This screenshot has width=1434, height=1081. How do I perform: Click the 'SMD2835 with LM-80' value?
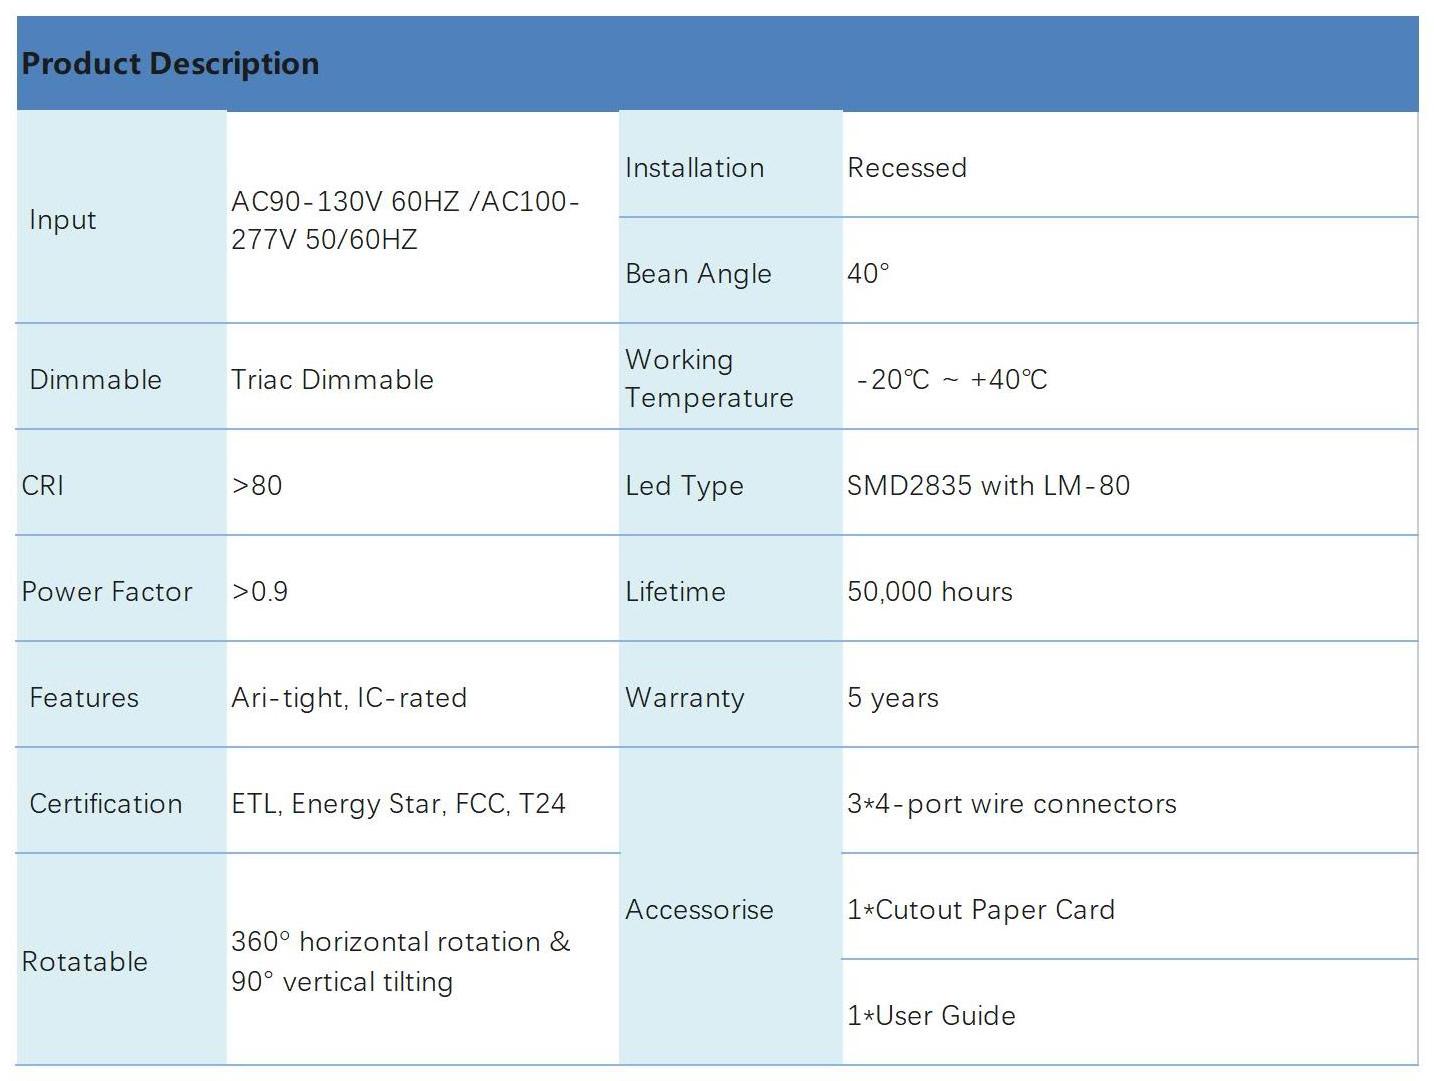pos(988,486)
